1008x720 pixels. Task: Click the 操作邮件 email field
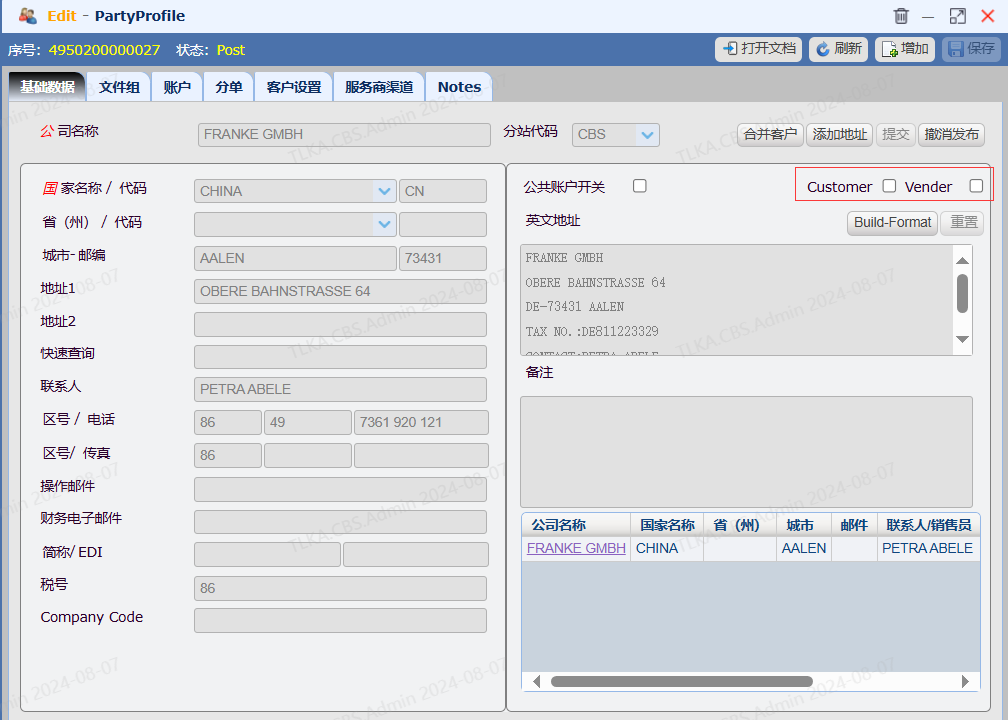340,489
